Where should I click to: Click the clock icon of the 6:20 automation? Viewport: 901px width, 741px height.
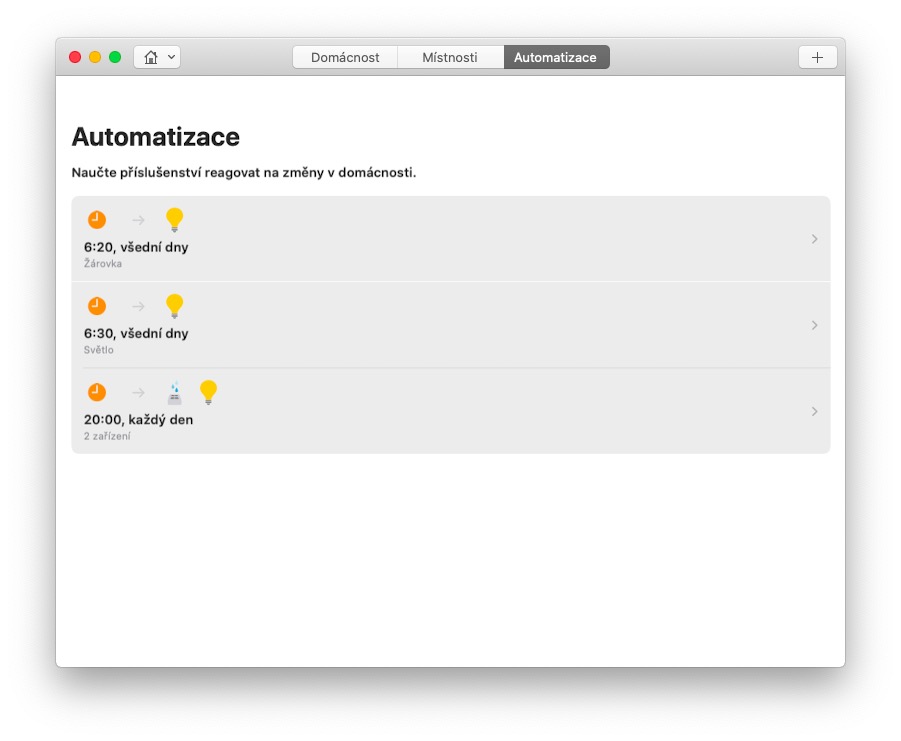96,220
